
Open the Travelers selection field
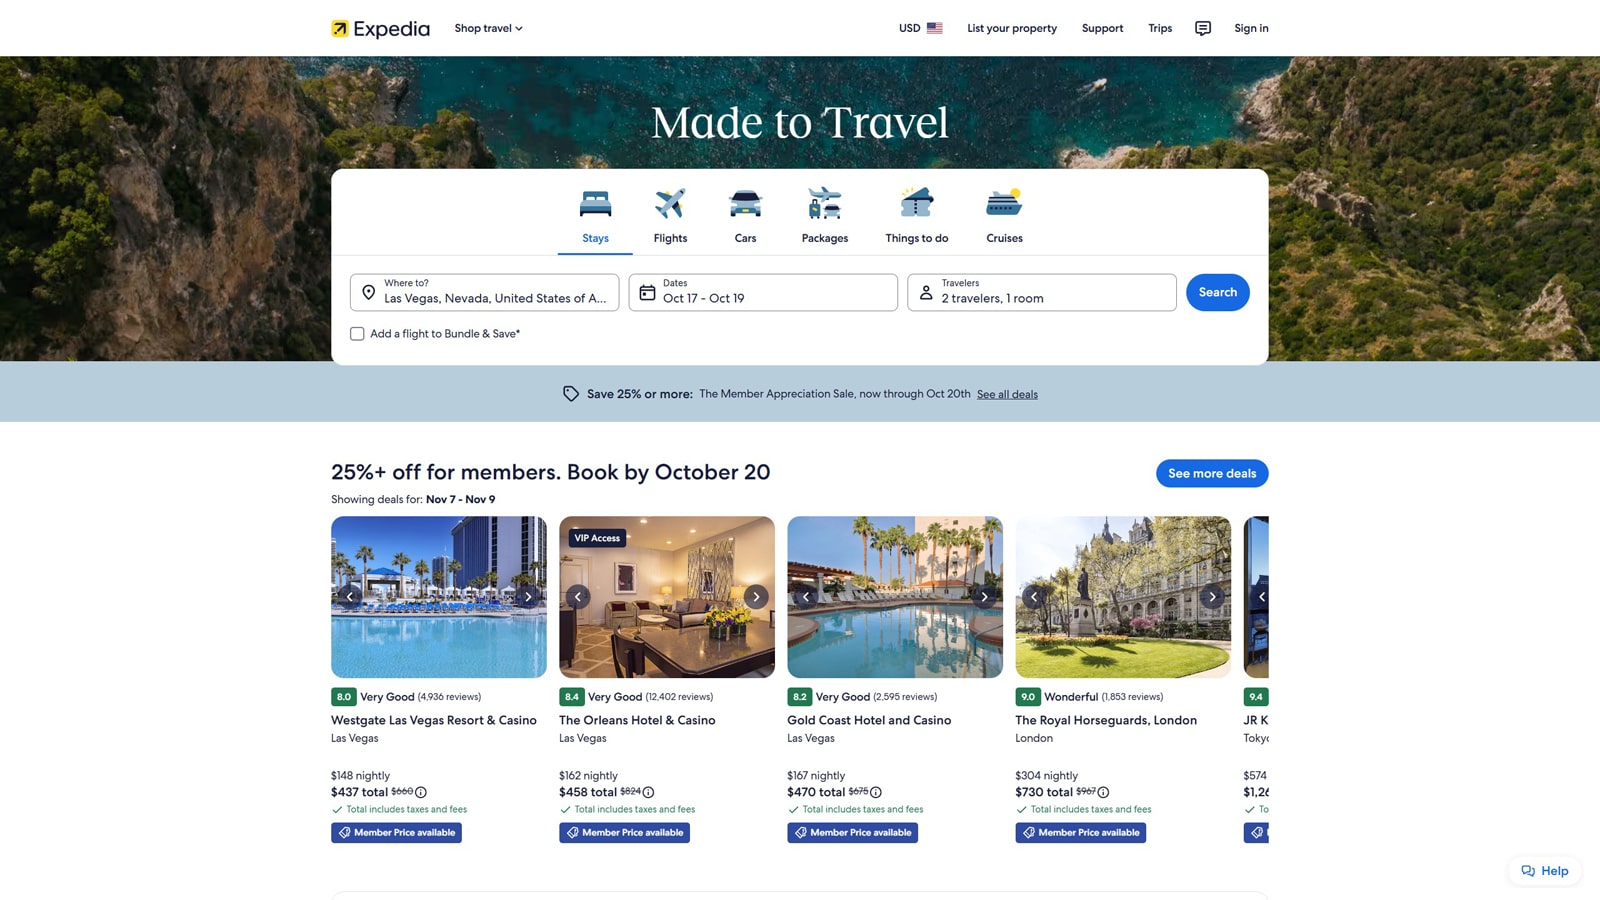coord(1041,292)
